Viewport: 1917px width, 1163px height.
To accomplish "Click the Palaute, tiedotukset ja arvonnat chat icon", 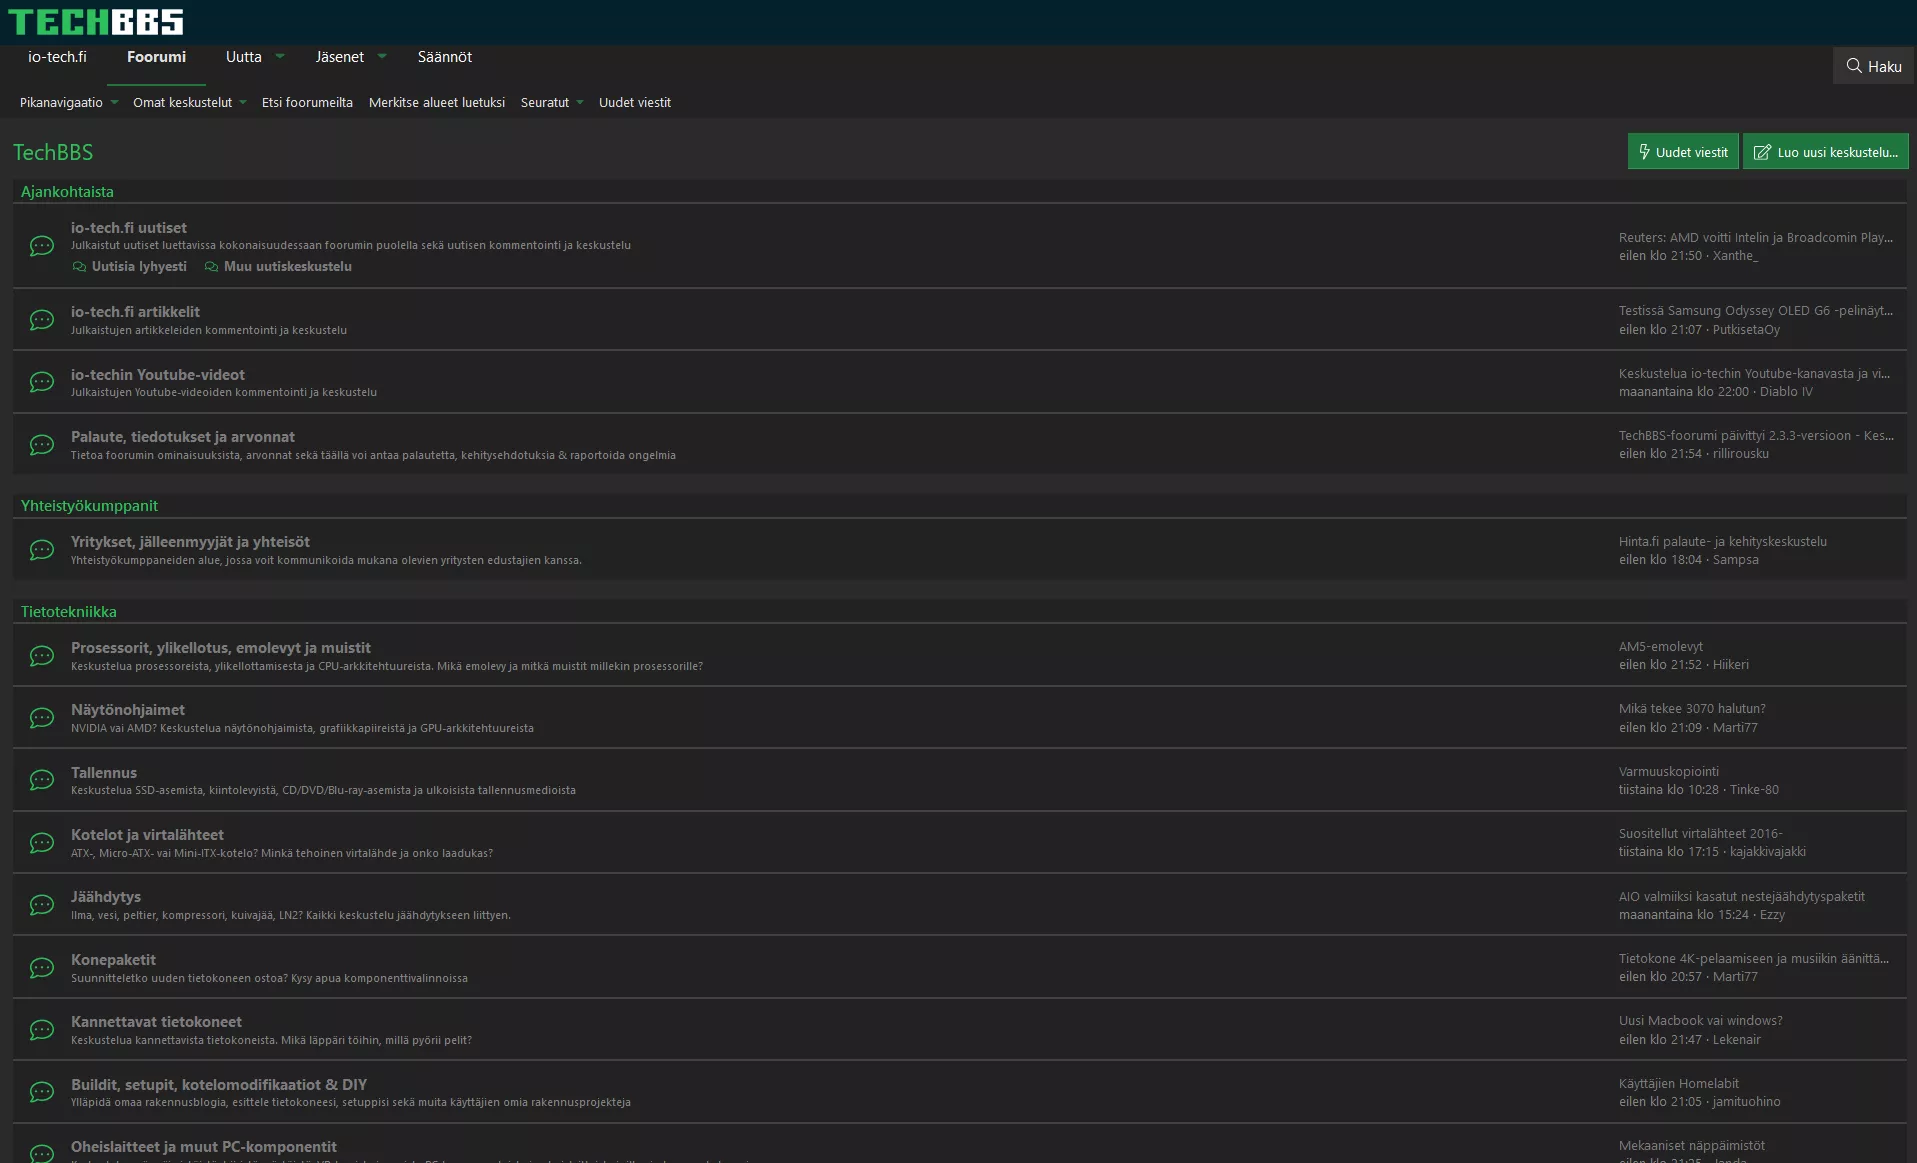I will pyautogui.click(x=42, y=445).
